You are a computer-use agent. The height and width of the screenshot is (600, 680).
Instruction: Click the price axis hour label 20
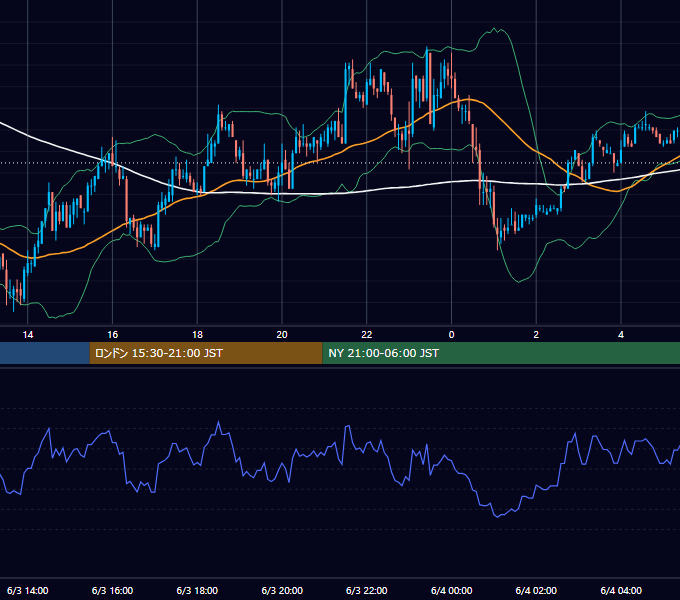pos(282,335)
